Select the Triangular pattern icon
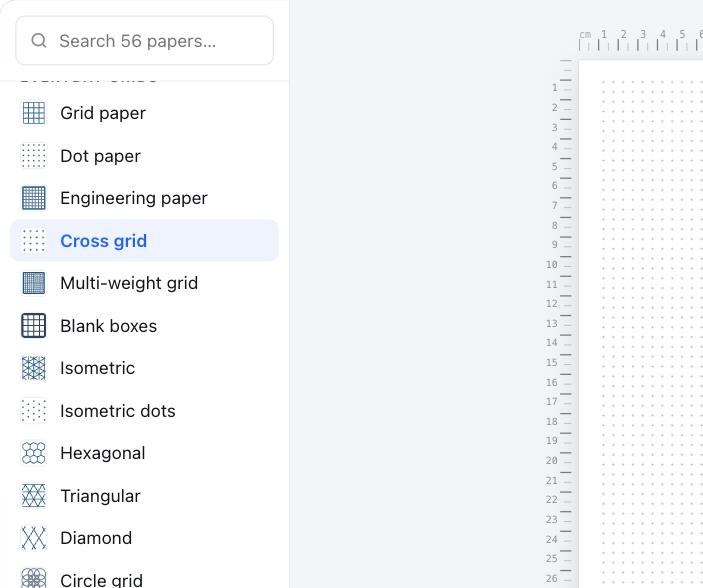The image size is (703, 588). pos(34,496)
